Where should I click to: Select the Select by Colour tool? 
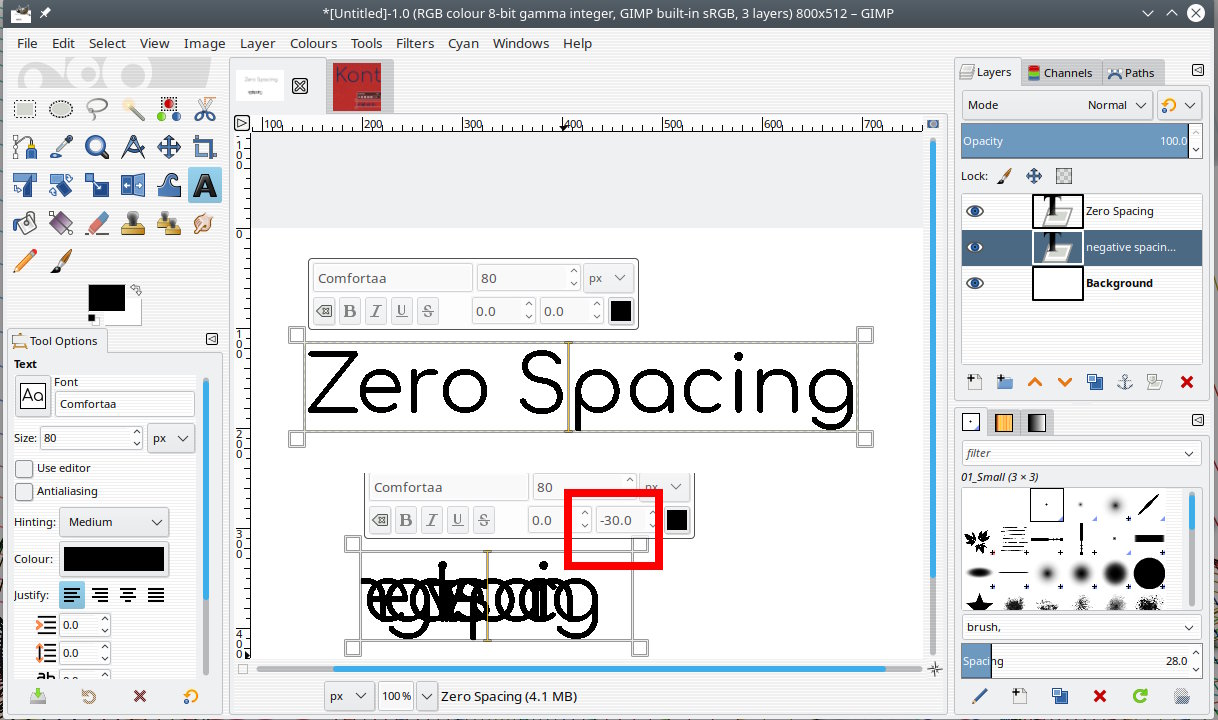point(169,110)
